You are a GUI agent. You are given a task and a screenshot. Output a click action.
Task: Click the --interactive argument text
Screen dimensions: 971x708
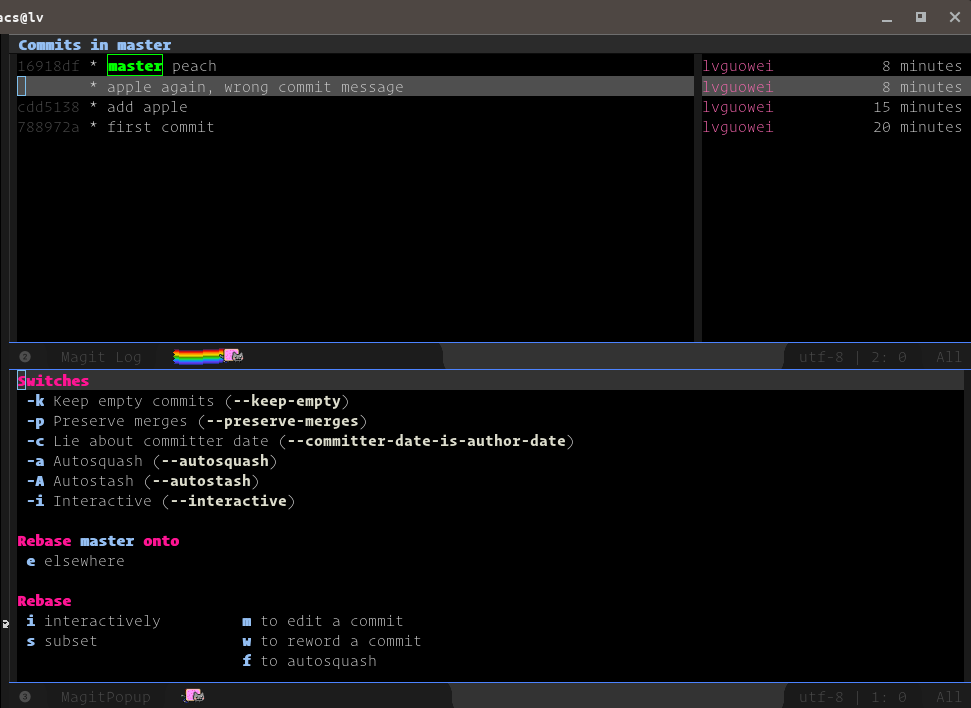(229, 501)
